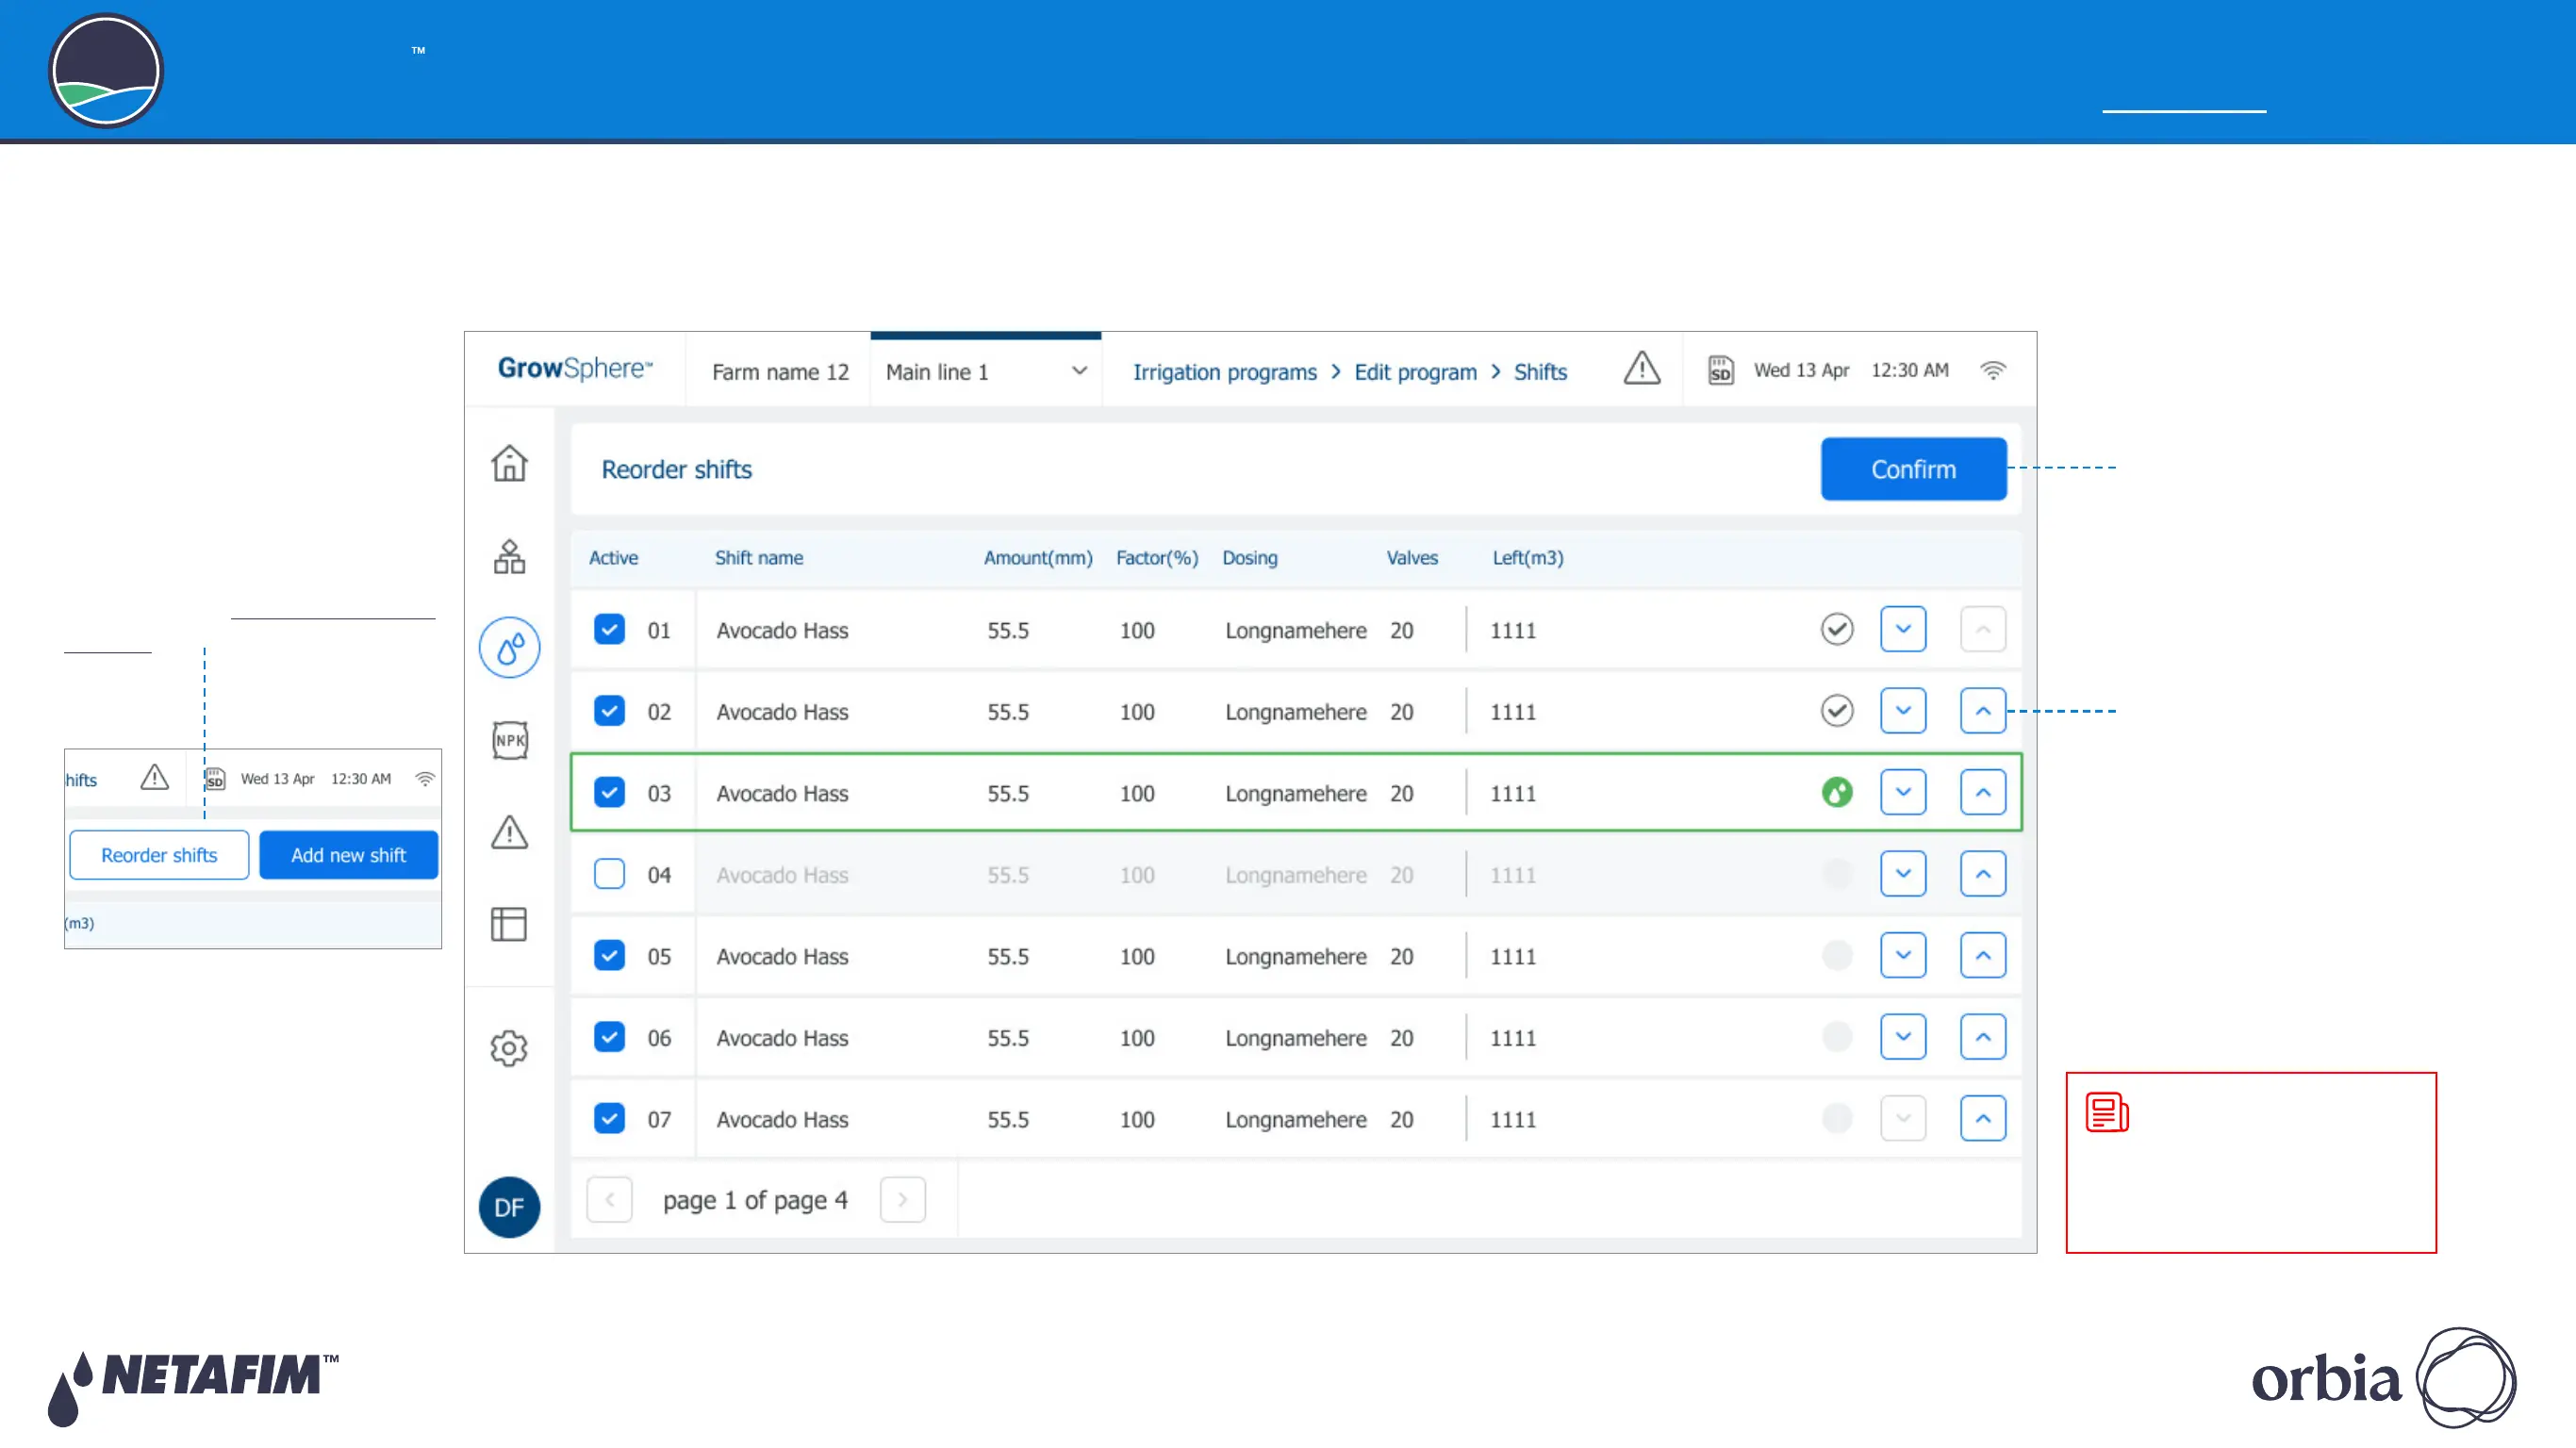Viewport: 2576px width, 1448px height.
Task: Click the Wi-Fi signal icon in top bar
Action: click(x=1993, y=370)
